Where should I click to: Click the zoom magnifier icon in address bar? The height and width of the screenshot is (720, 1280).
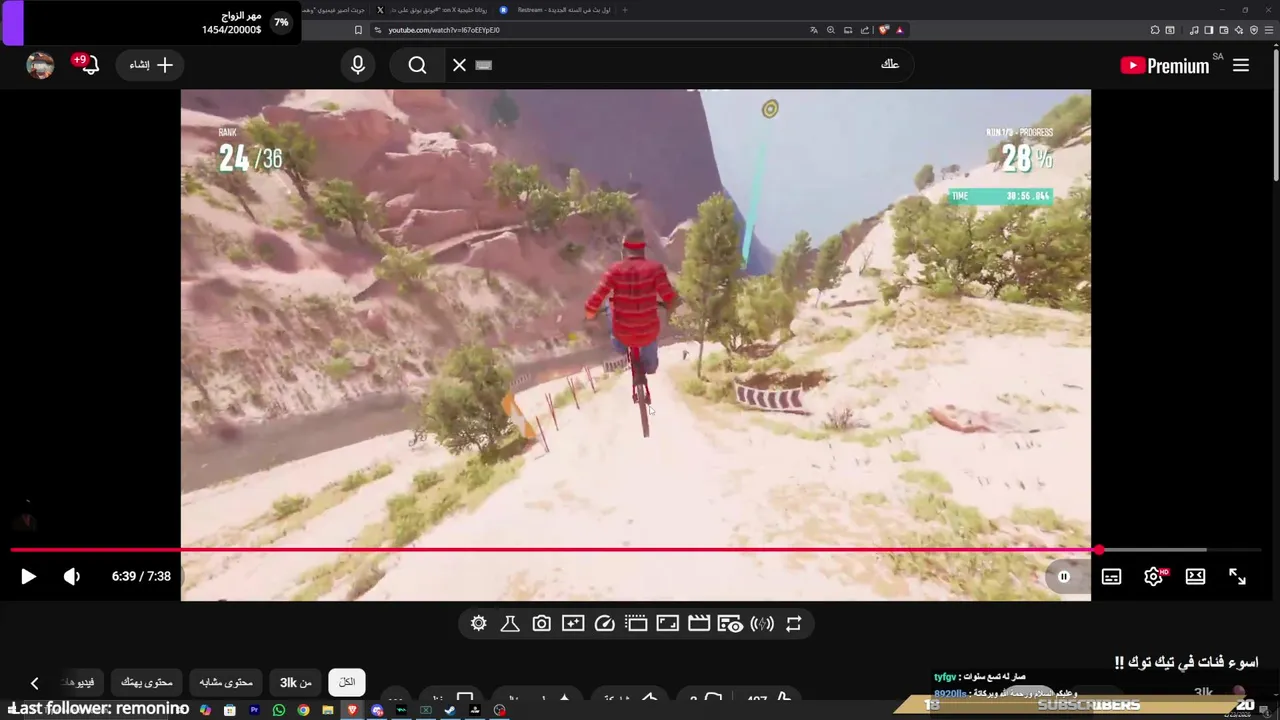831,30
